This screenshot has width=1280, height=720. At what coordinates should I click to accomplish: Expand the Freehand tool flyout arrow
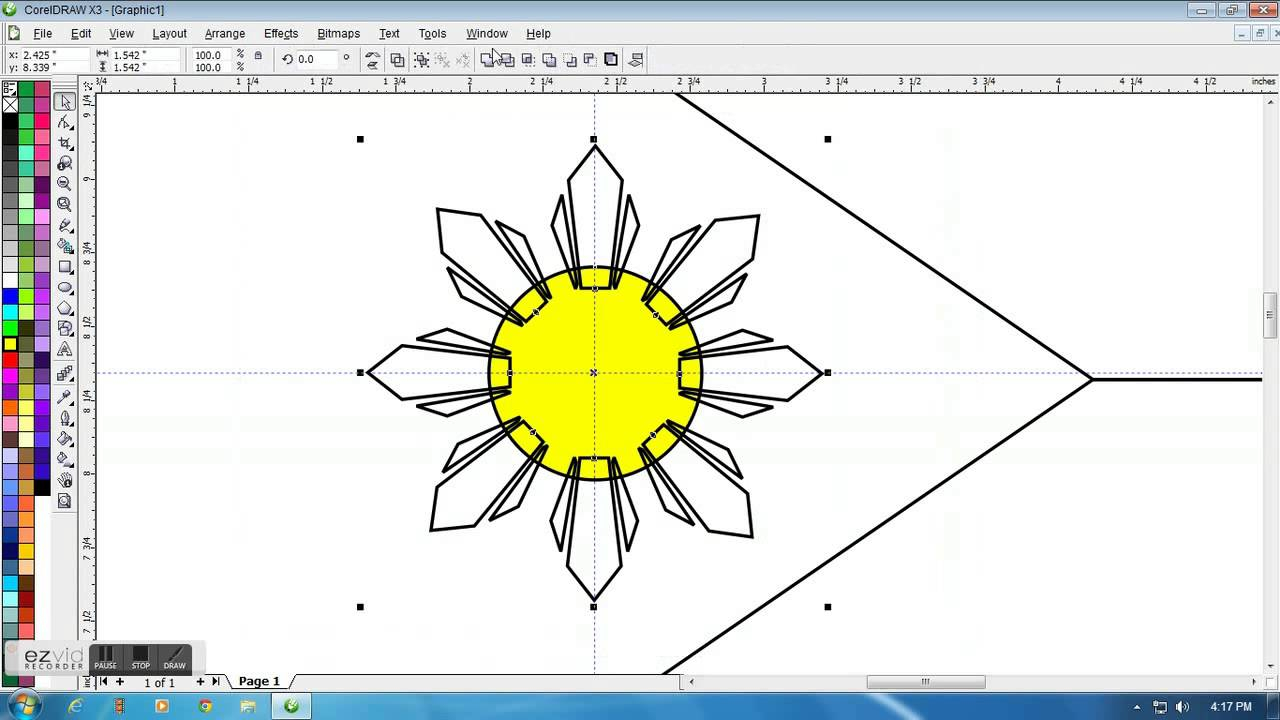click(72, 229)
